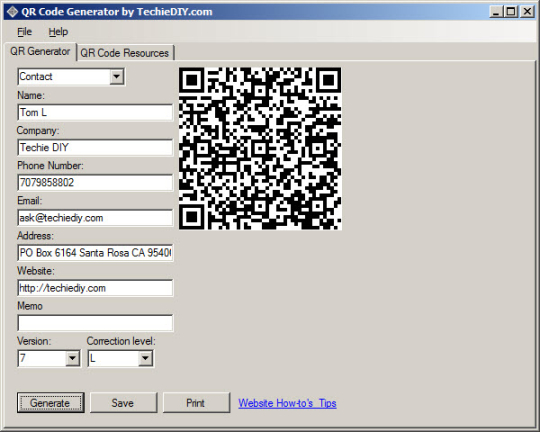Click the 'Email:' label
Image resolution: width=540 pixels, height=432 pixels.
[30, 201]
